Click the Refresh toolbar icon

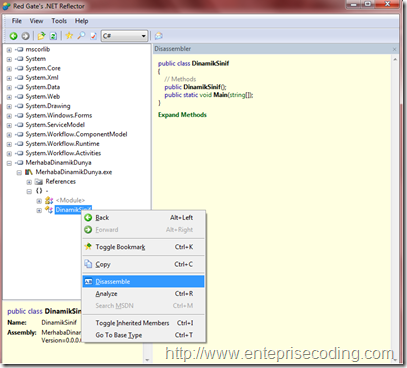click(x=53, y=36)
